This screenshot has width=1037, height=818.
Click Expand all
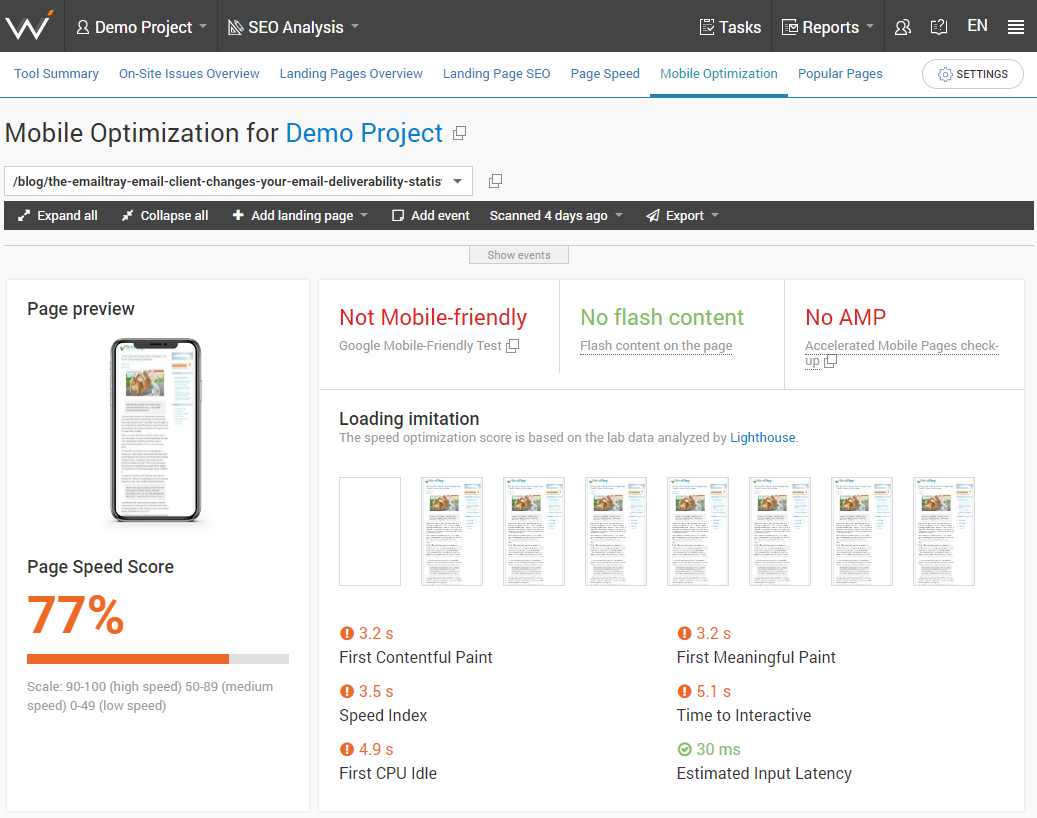pos(57,216)
